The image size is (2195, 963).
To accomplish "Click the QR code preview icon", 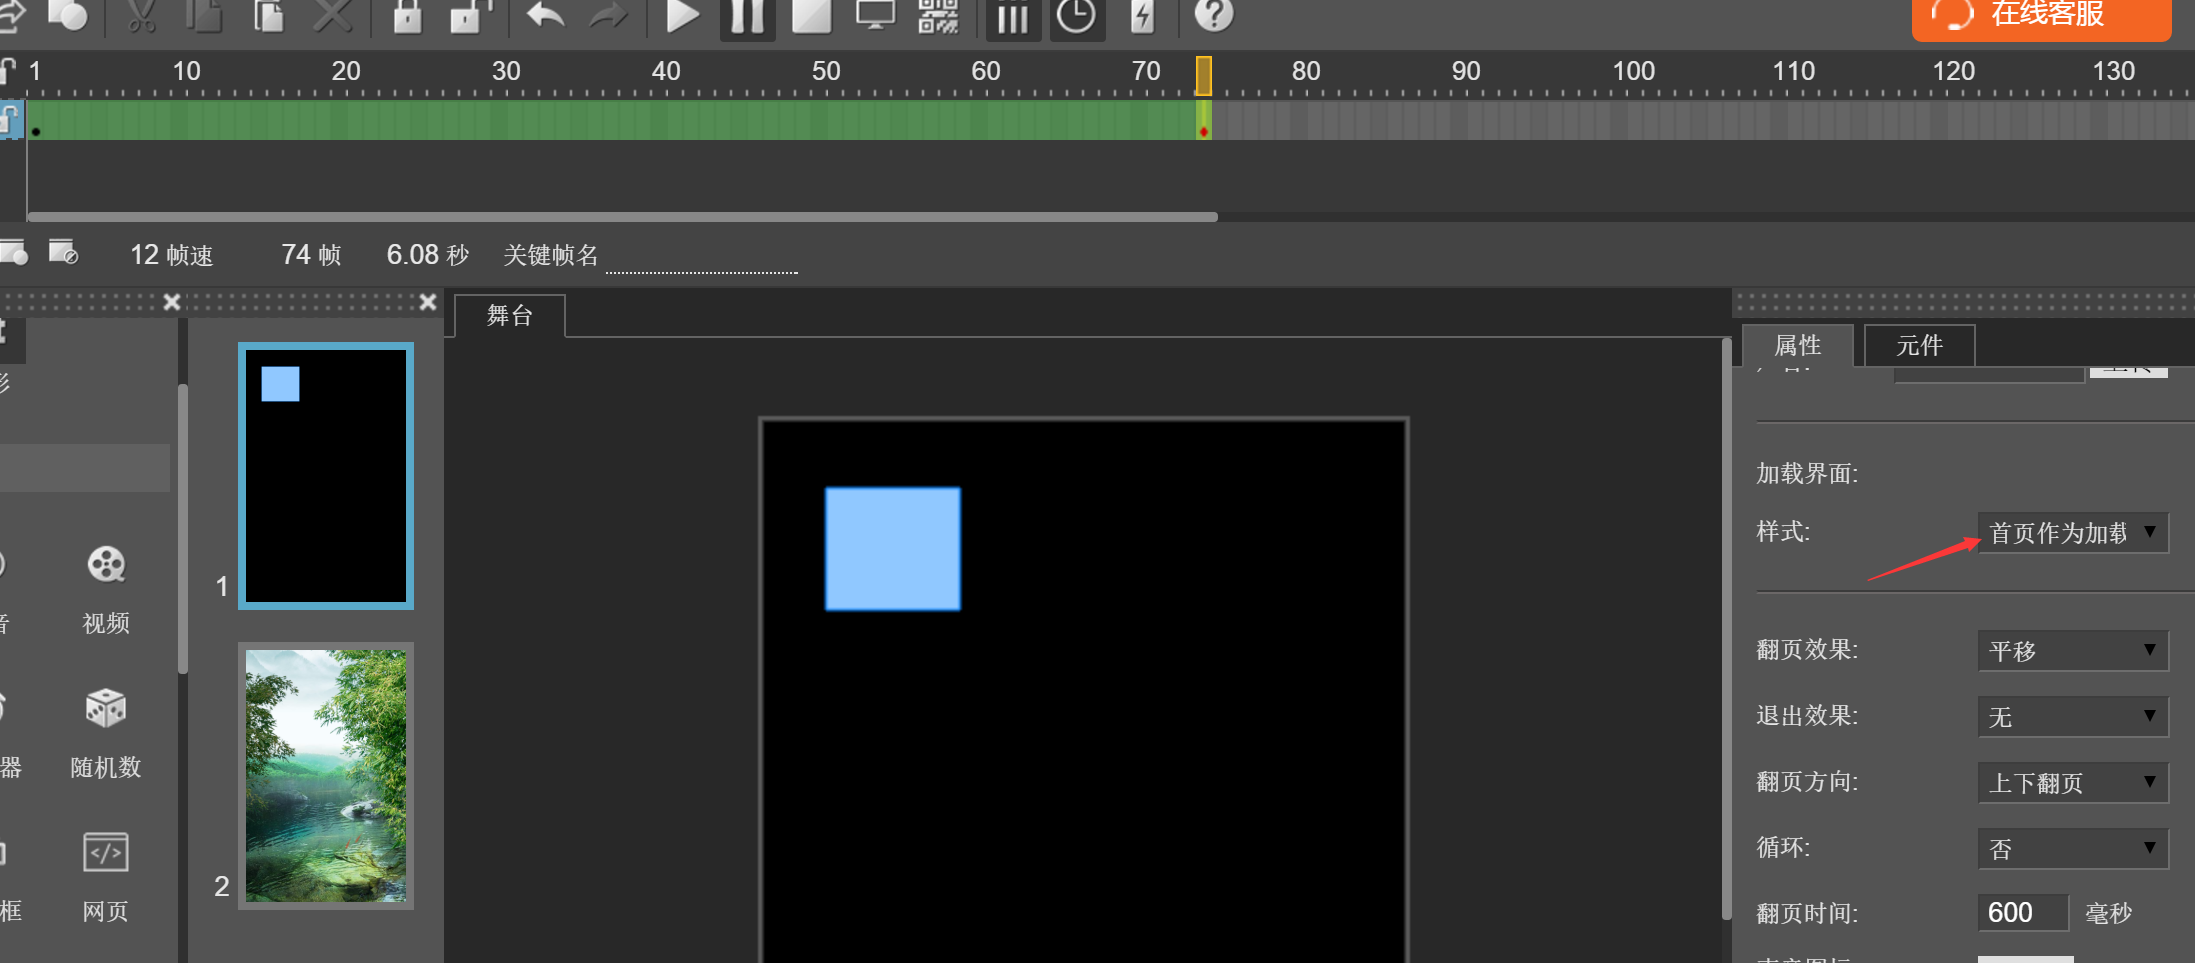I will pos(938,16).
